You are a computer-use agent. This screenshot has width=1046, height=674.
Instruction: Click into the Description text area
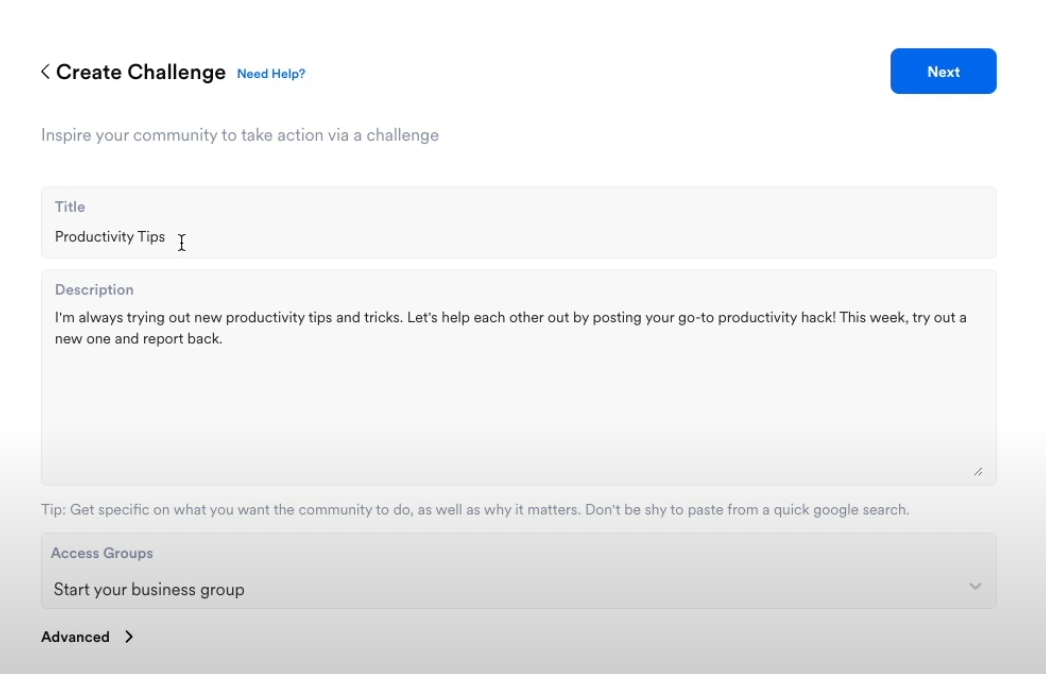tap(518, 378)
